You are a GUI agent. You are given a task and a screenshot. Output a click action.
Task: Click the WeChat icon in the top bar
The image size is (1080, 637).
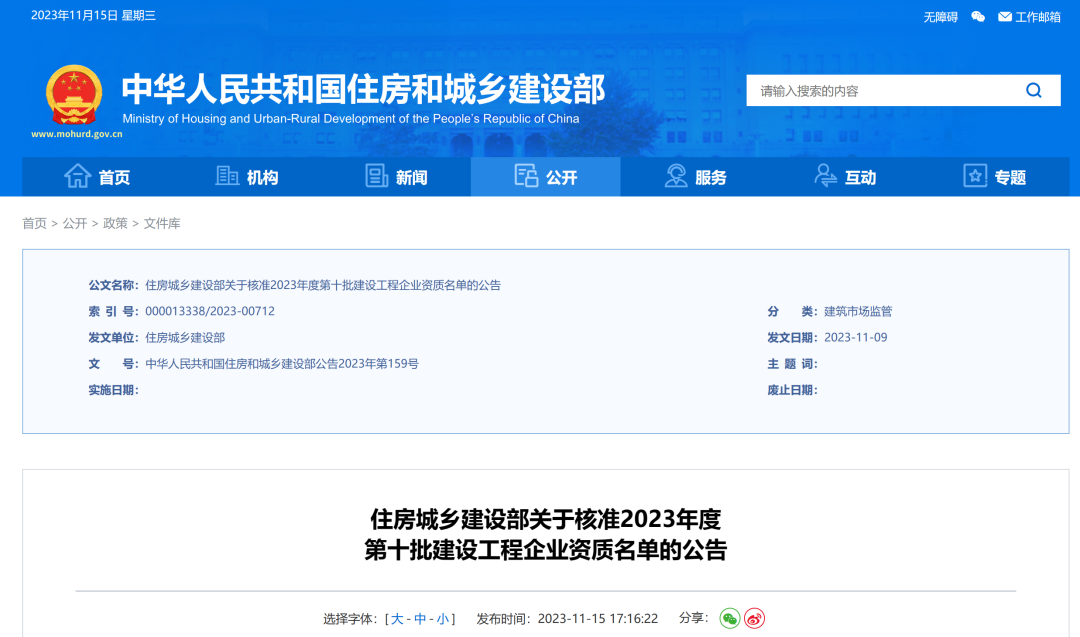pos(978,16)
